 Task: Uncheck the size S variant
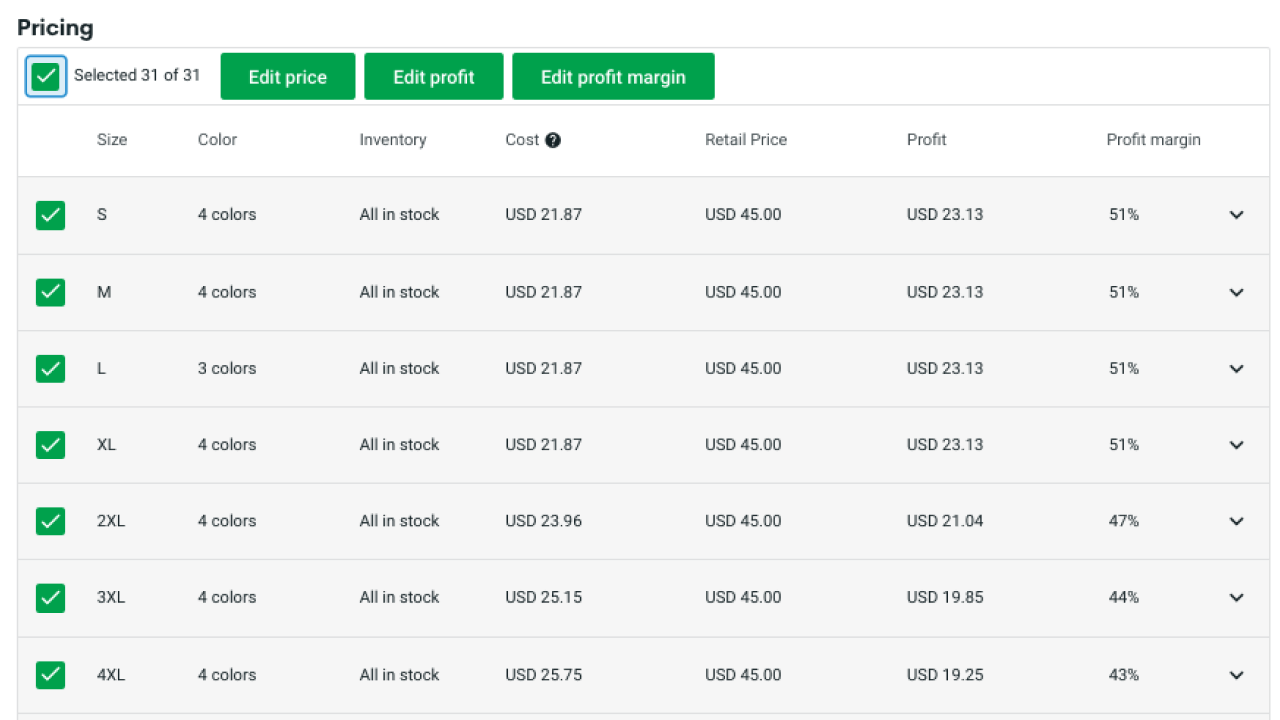tap(50, 214)
